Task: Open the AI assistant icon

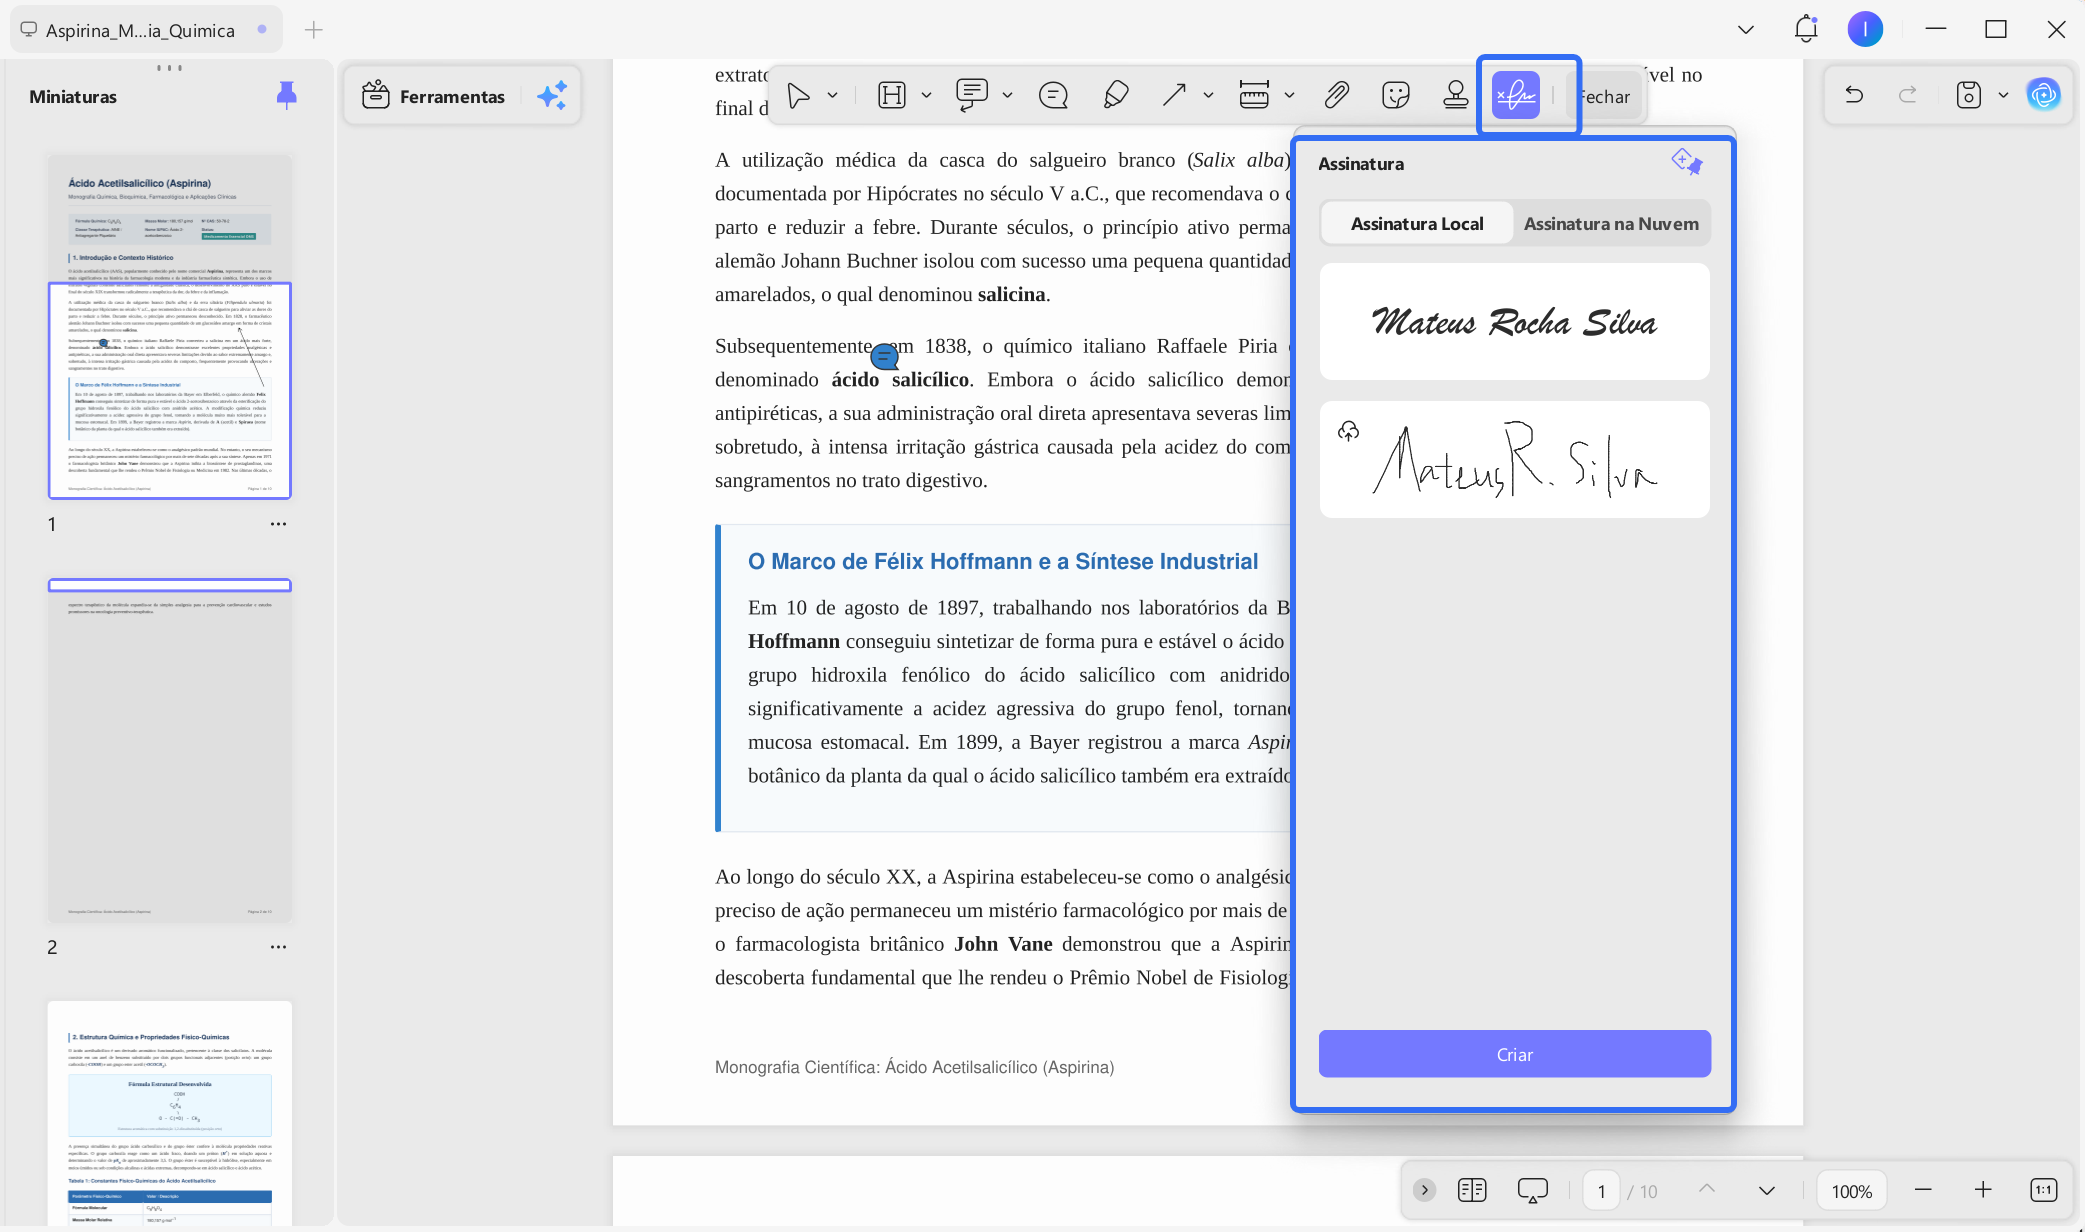Action: tap(2043, 96)
